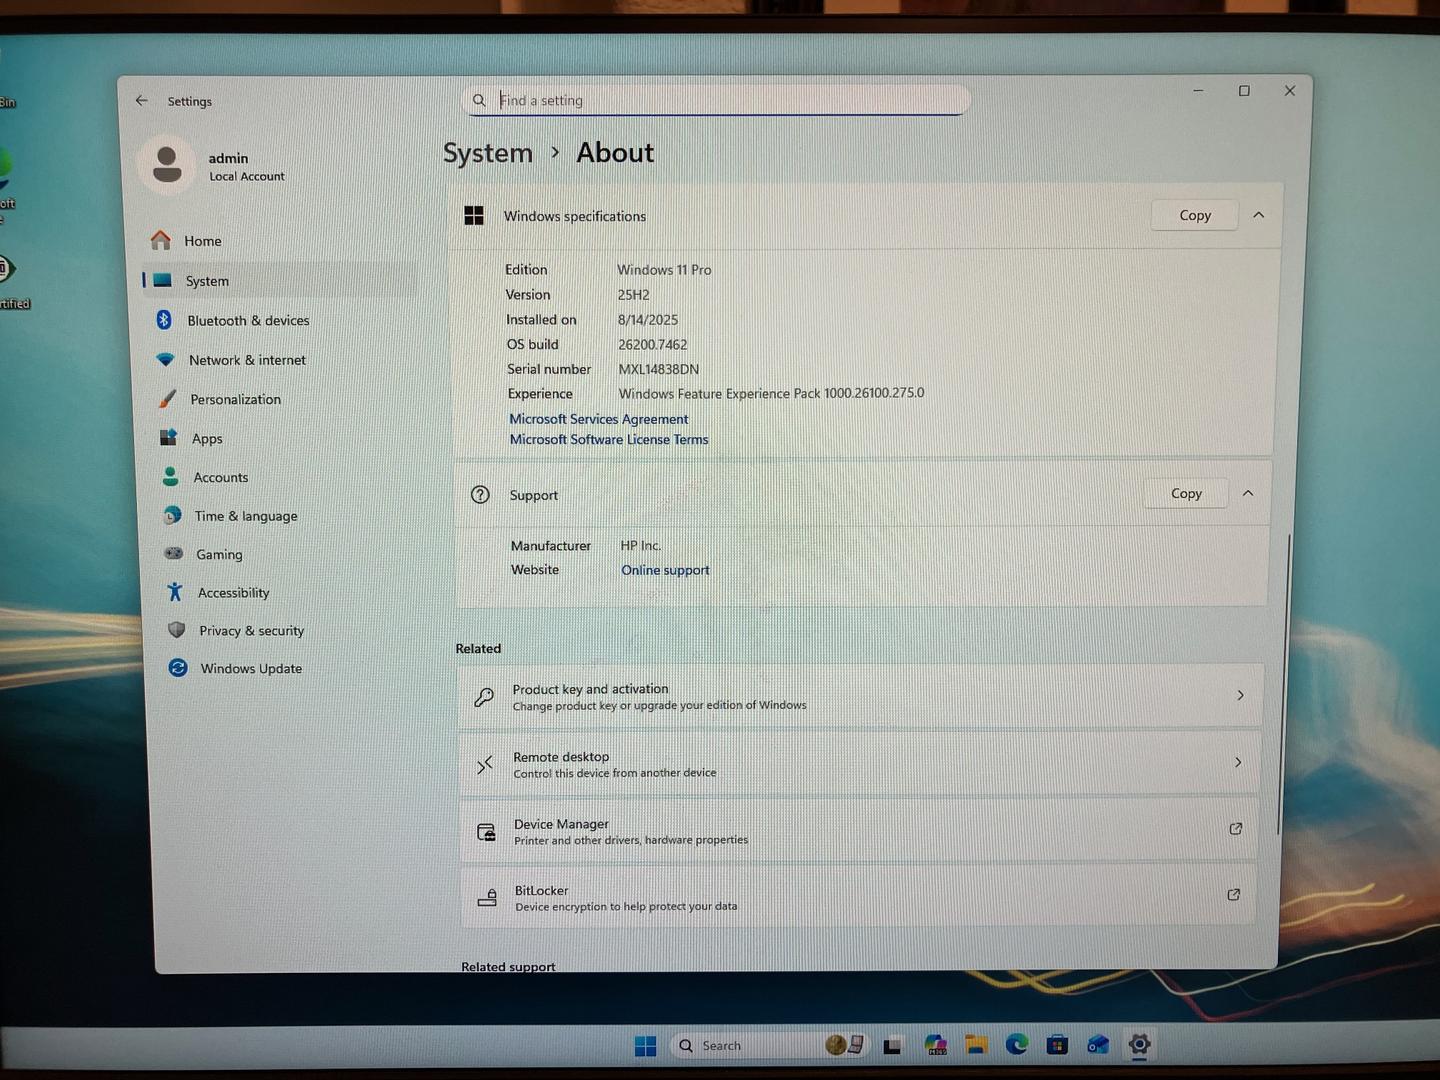Click the manufacturer value HP Inc.
The image size is (1440, 1080).
(641, 545)
